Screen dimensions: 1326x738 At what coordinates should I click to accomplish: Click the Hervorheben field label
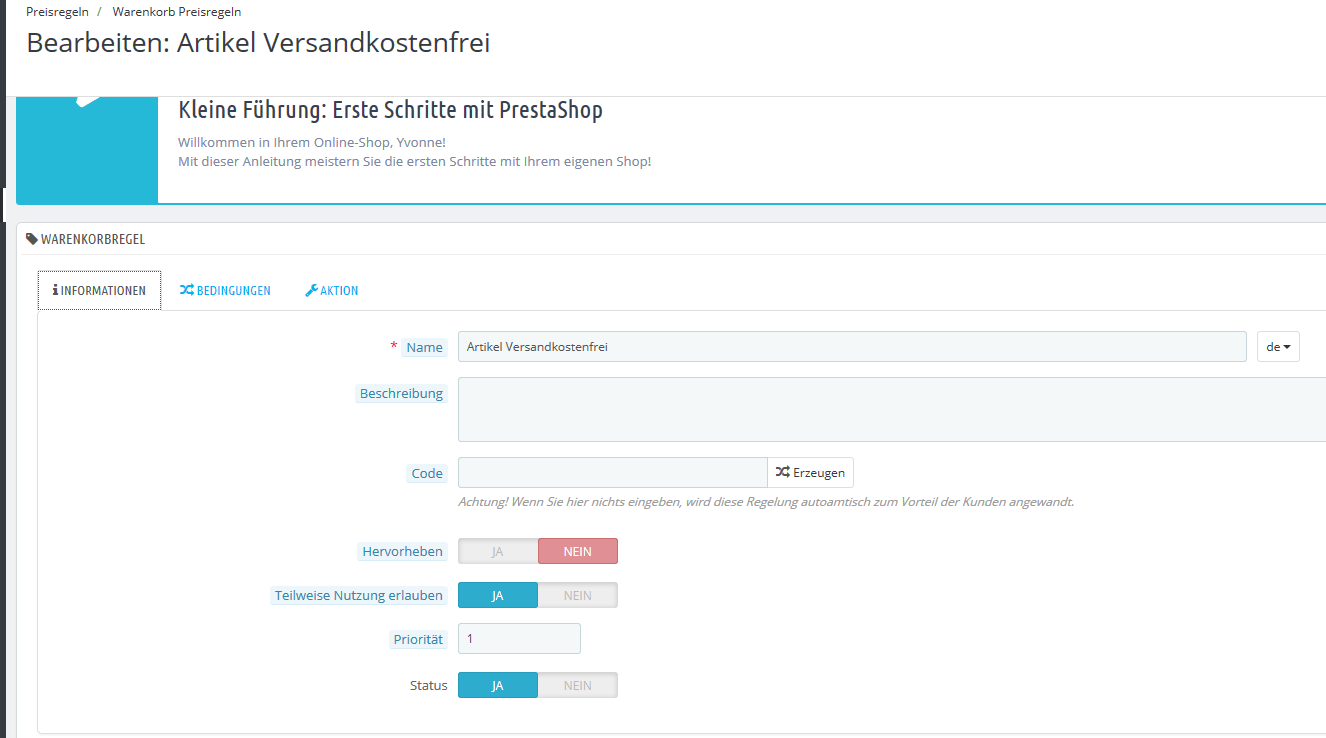click(x=402, y=551)
